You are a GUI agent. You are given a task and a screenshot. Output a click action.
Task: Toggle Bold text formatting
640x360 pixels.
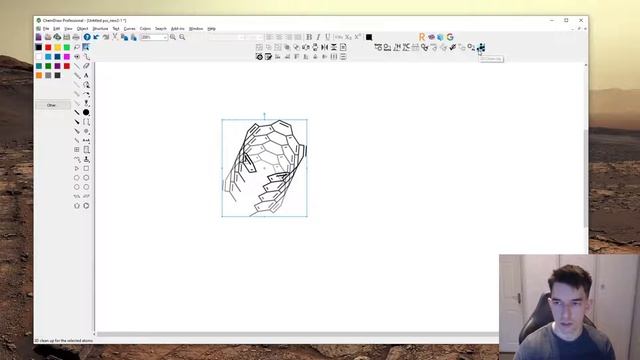click(309, 37)
